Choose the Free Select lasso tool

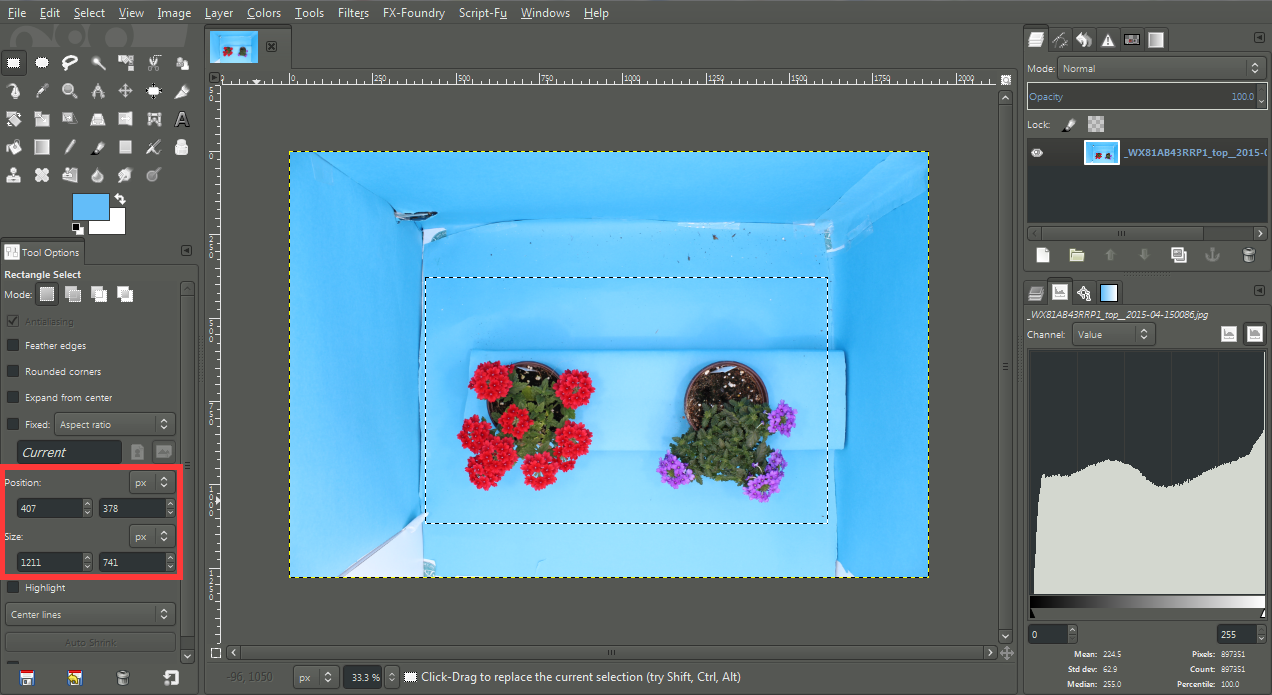[70, 62]
